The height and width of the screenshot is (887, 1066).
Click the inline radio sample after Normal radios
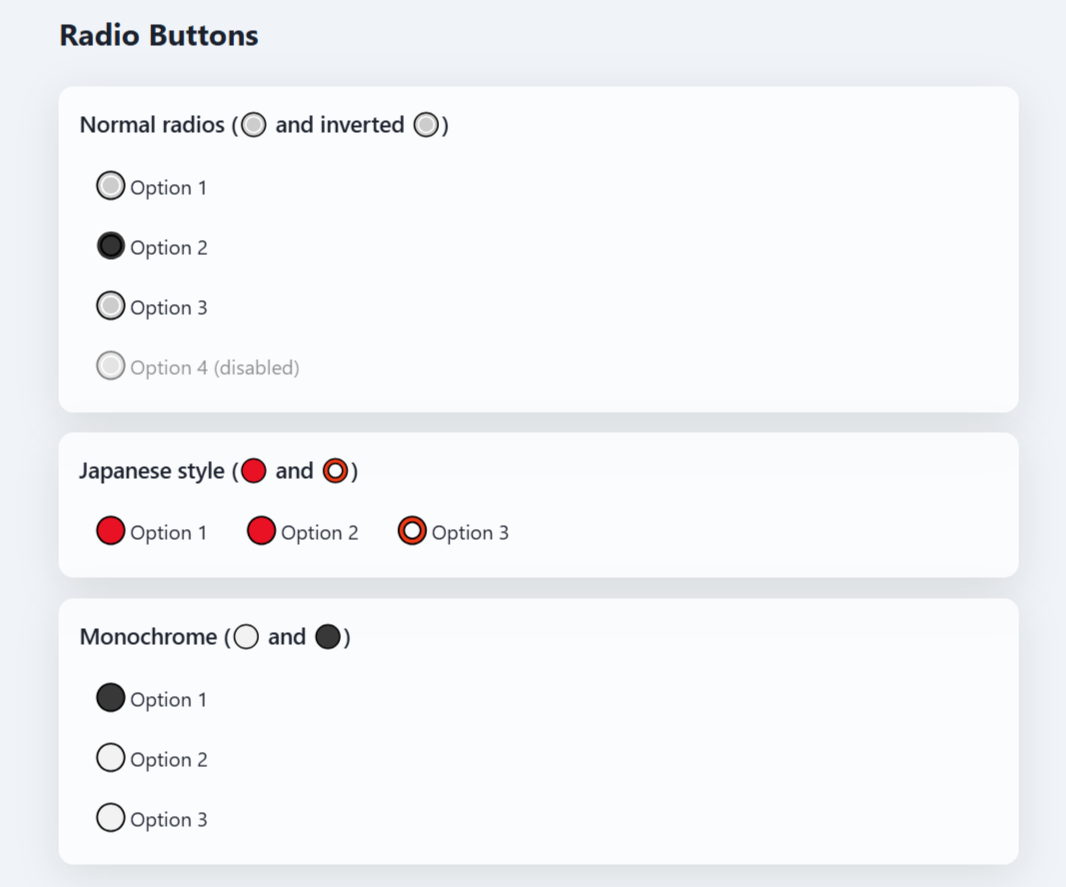pos(253,124)
